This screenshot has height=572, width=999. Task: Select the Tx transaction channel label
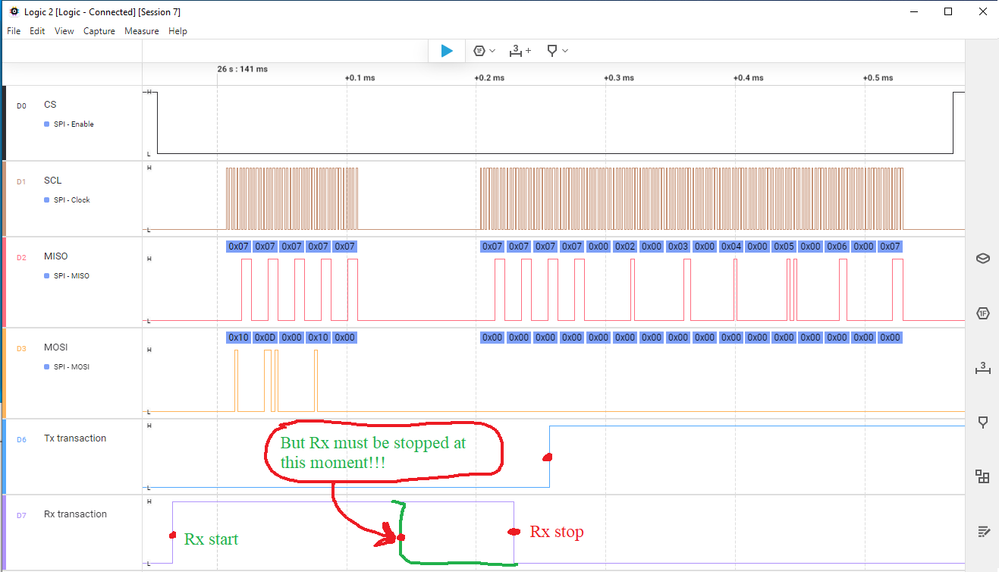(75, 438)
